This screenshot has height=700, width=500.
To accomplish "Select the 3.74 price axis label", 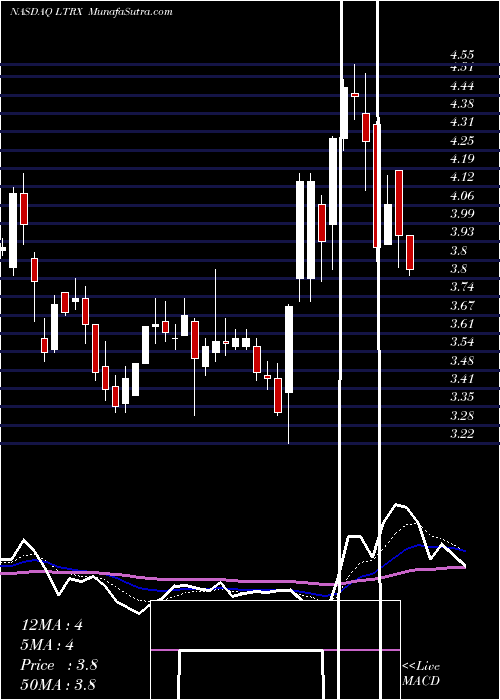I will [x=462, y=287].
